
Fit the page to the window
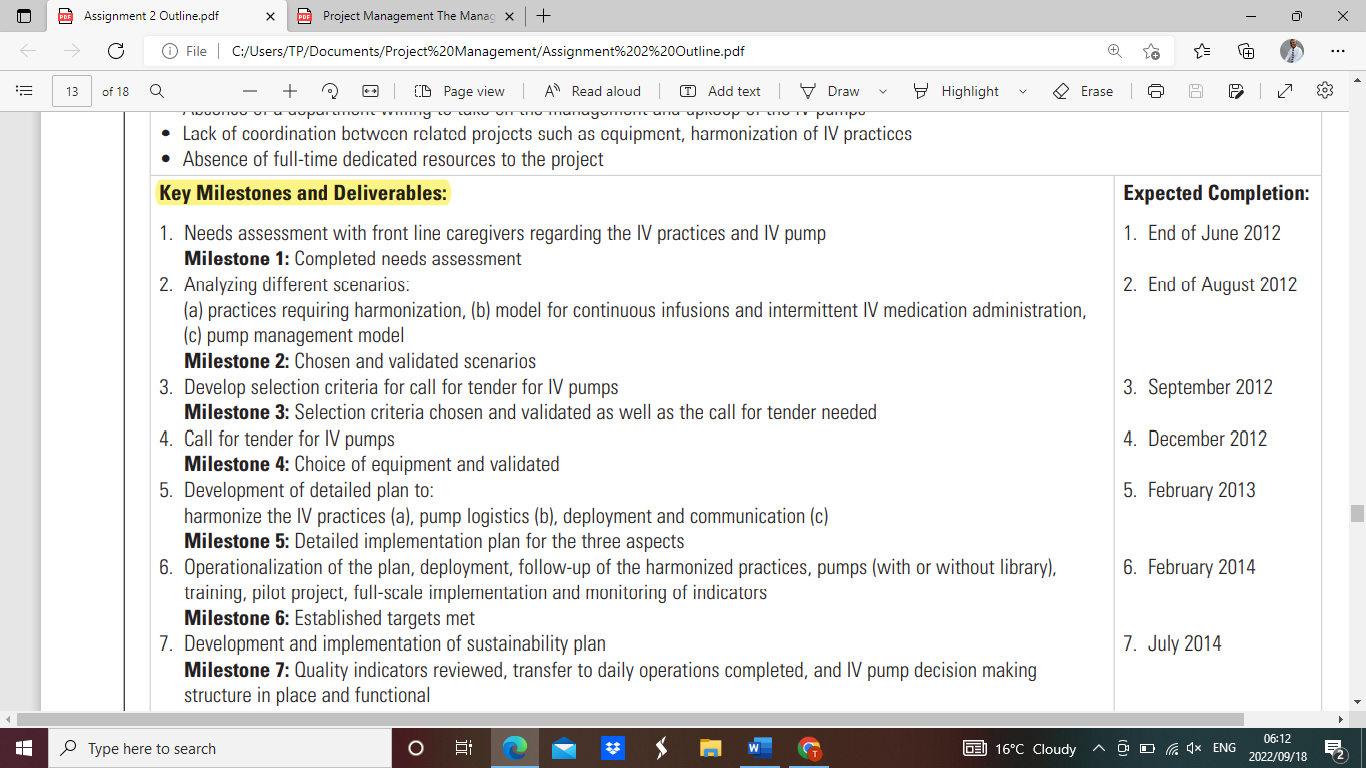pyautogui.click(x=370, y=91)
